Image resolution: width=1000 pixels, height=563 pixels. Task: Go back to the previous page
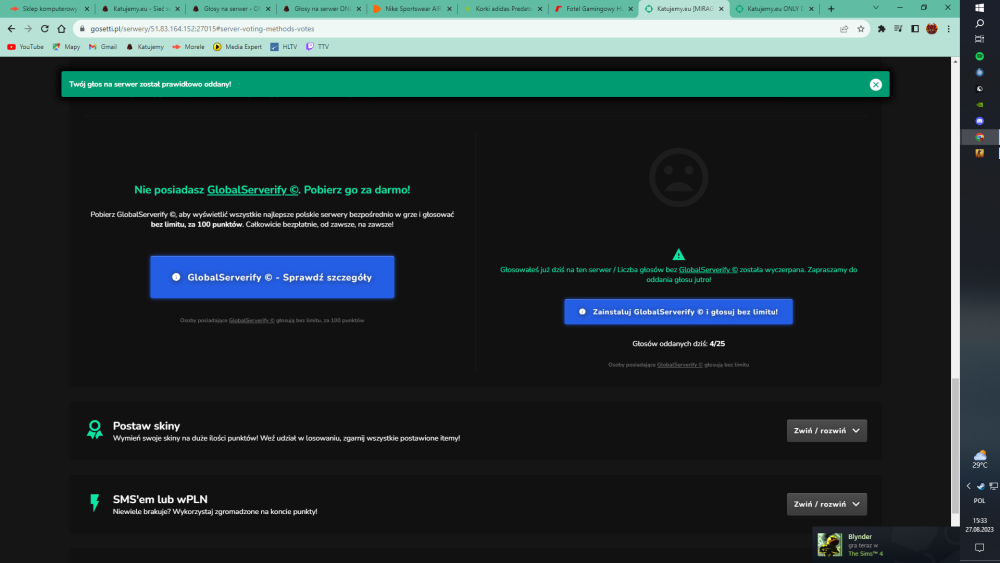click(x=11, y=29)
